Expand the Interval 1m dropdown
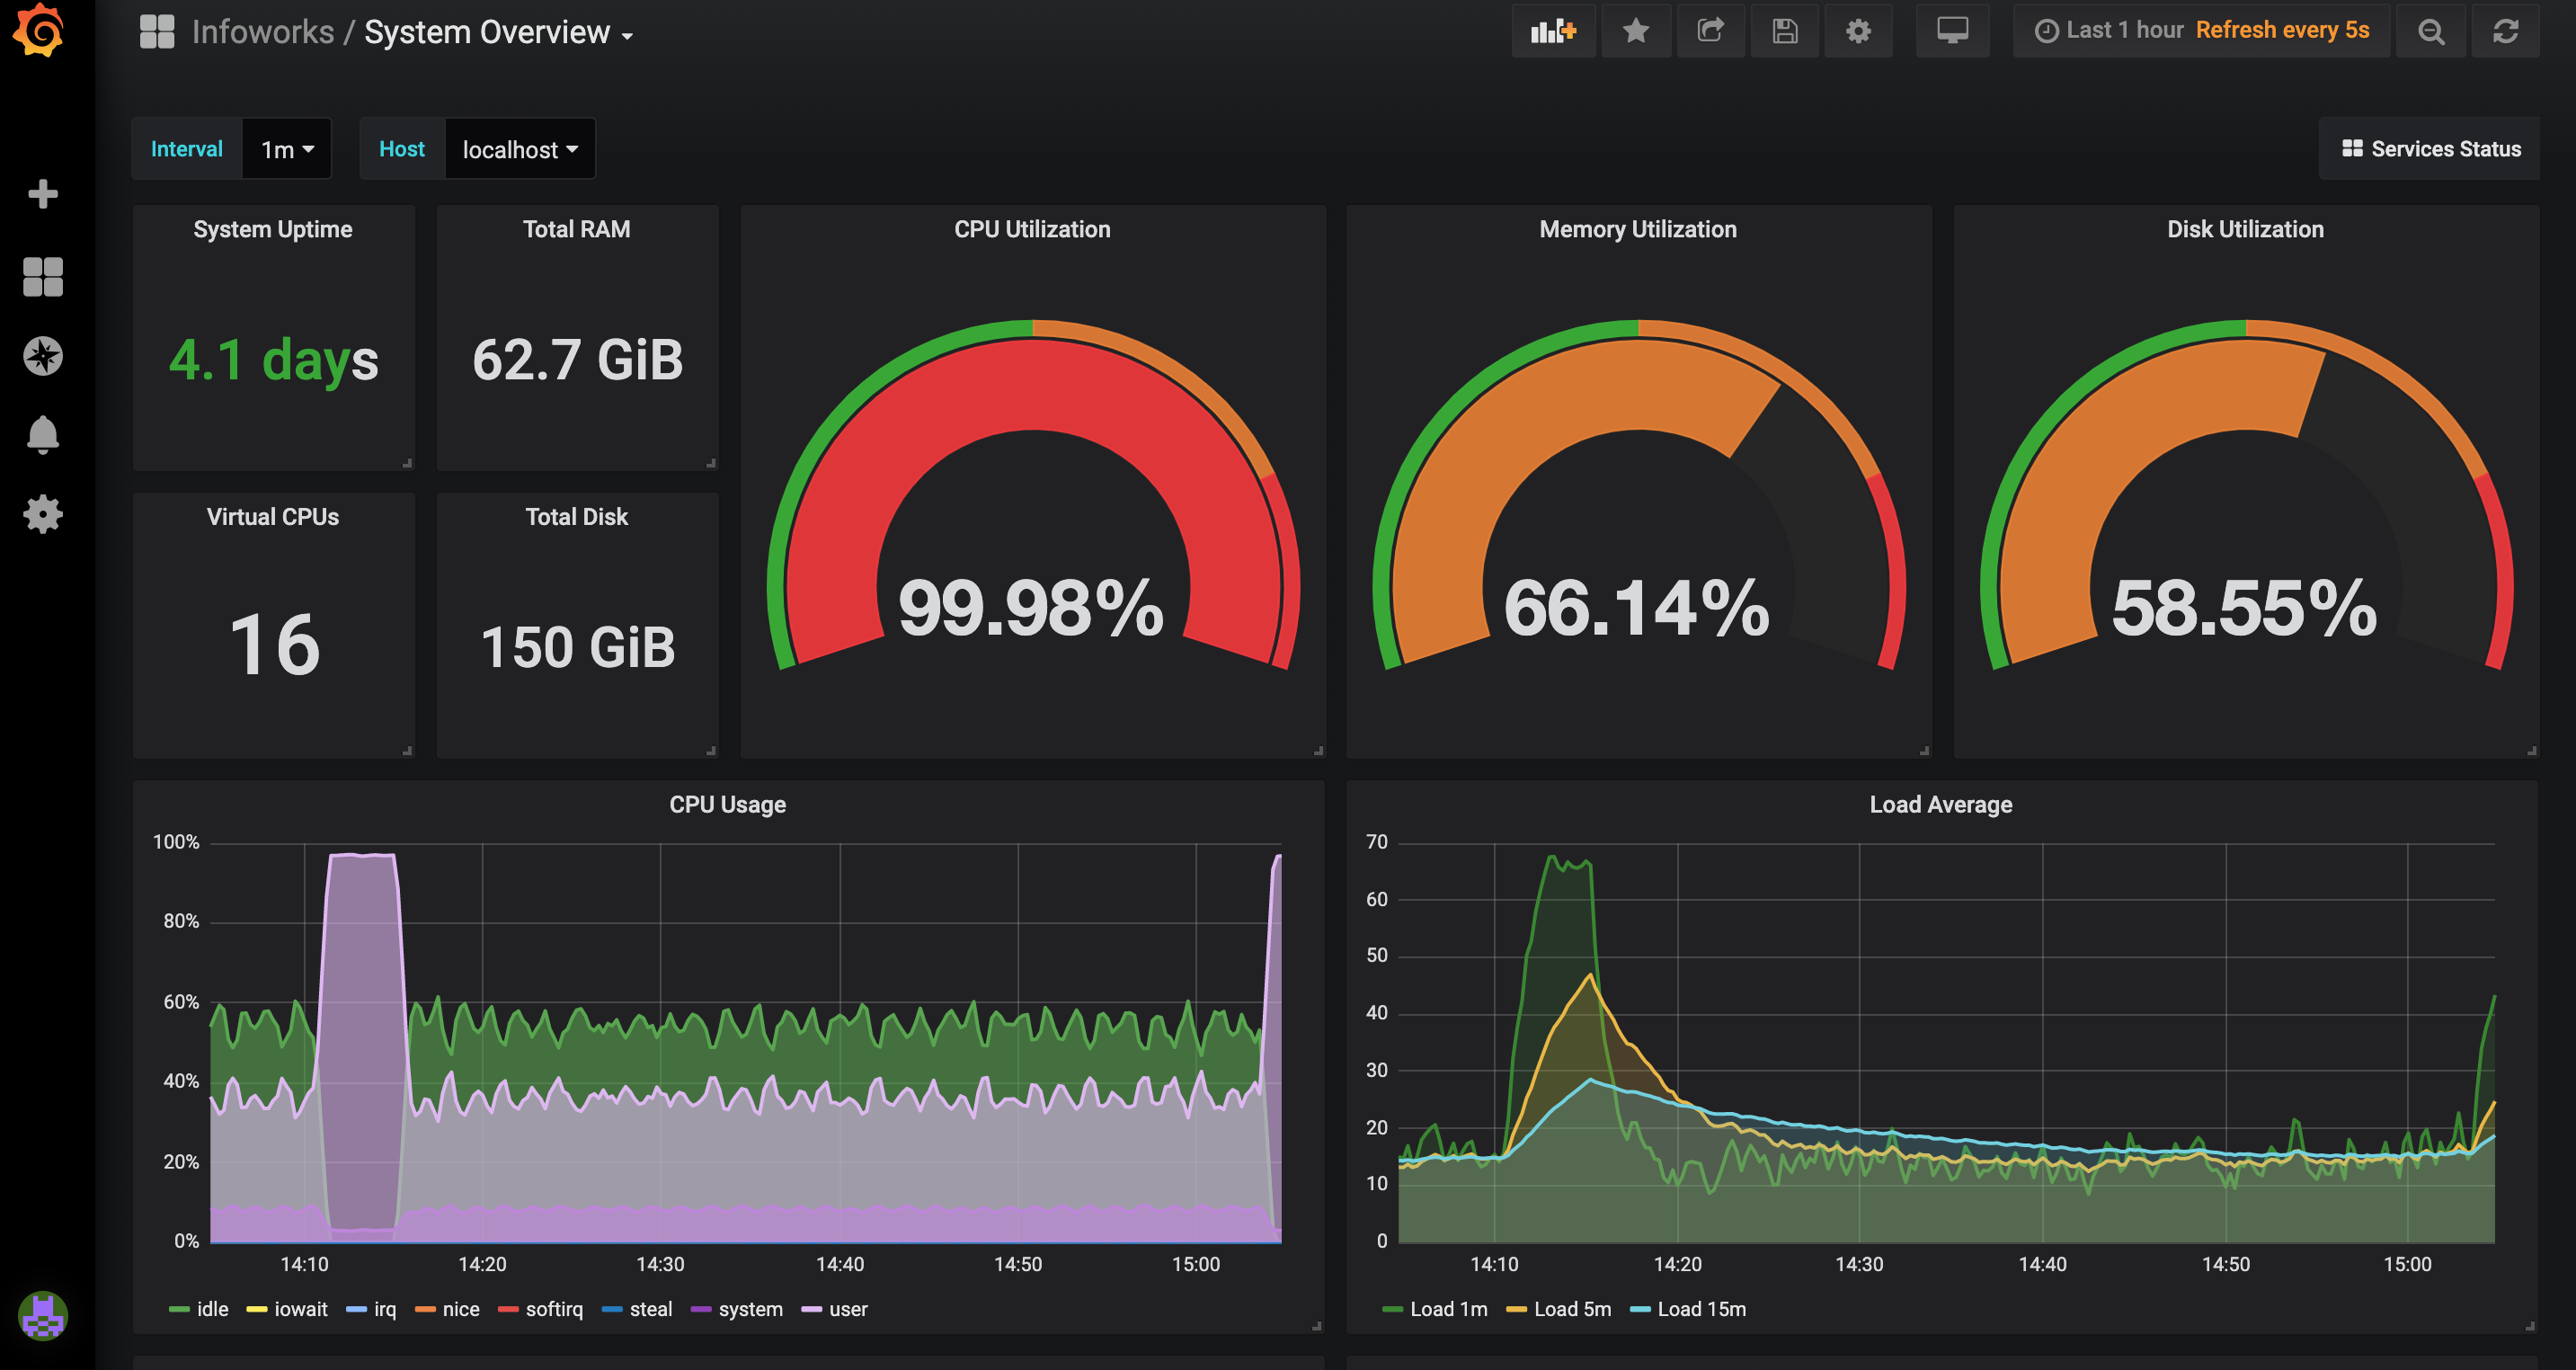This screenshot has width=2576, height=1370. coord(287,149)
